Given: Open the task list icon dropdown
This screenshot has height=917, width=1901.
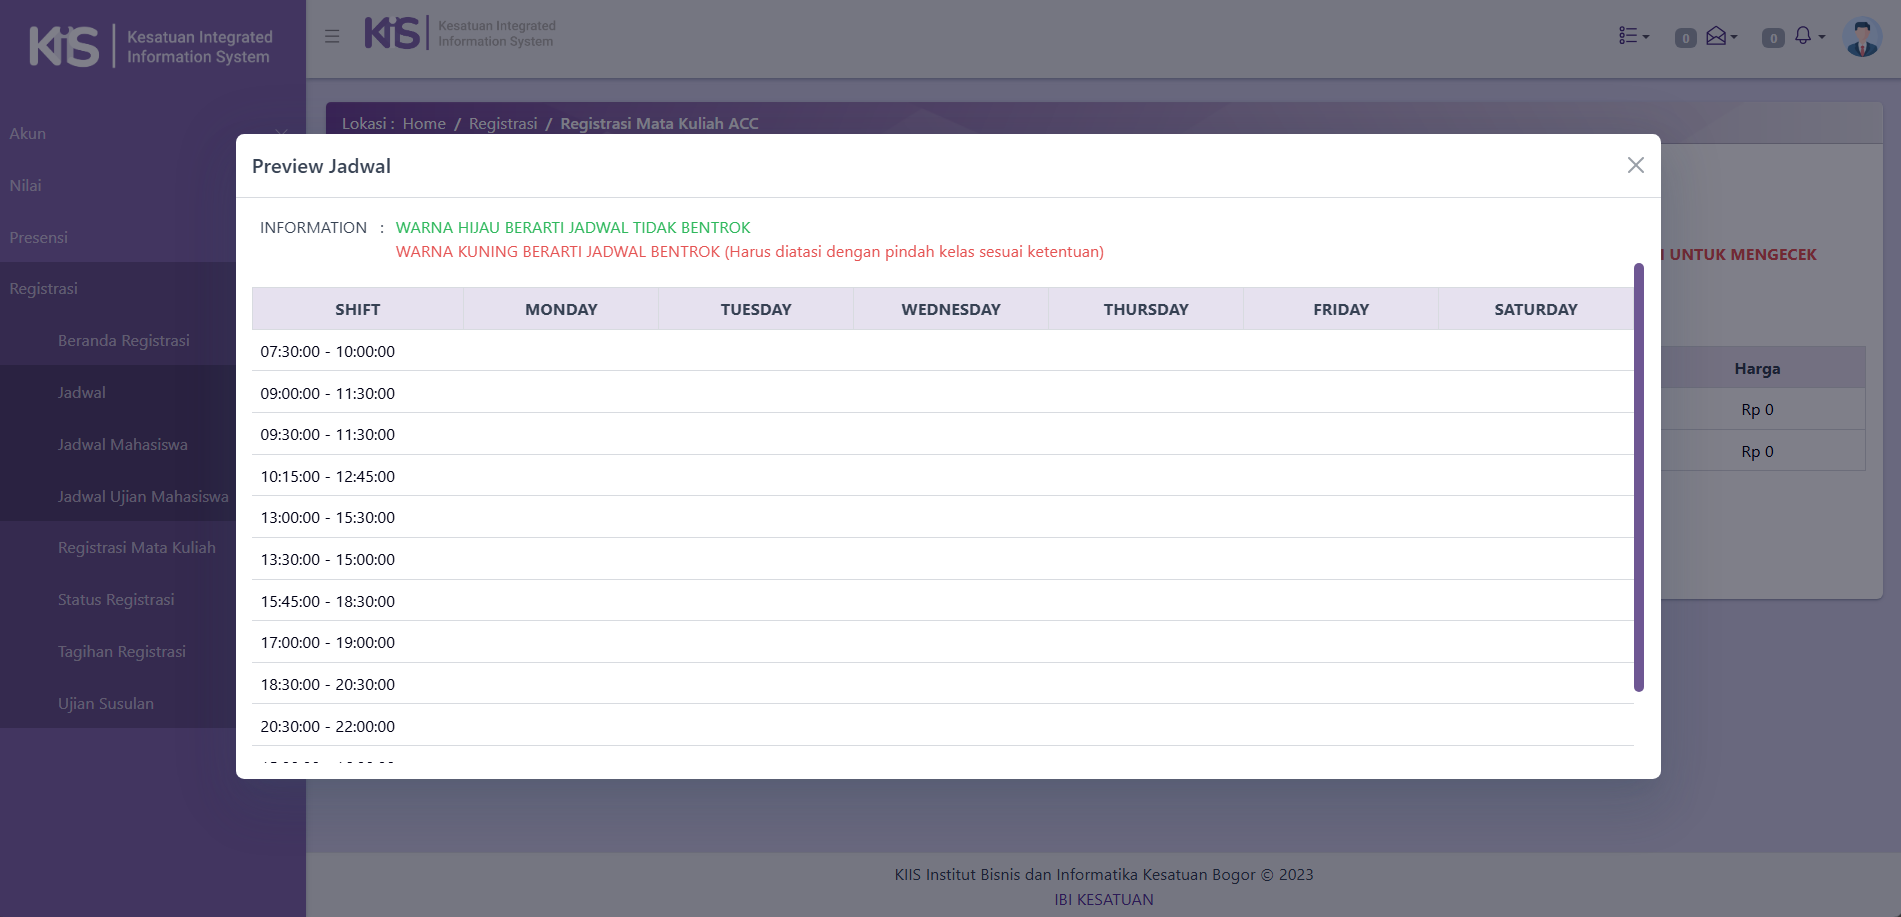Looking at the screenshot, I should (x=1632, y=36).
